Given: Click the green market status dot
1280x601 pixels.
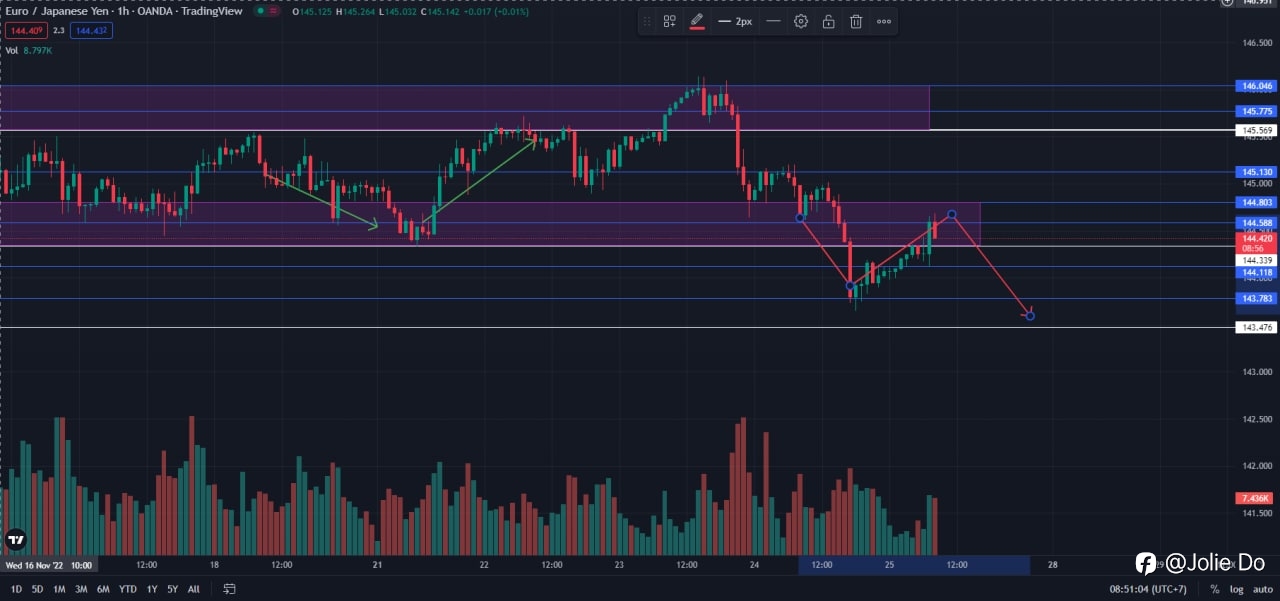Looking at the screenshot, I should coord(260,11).
